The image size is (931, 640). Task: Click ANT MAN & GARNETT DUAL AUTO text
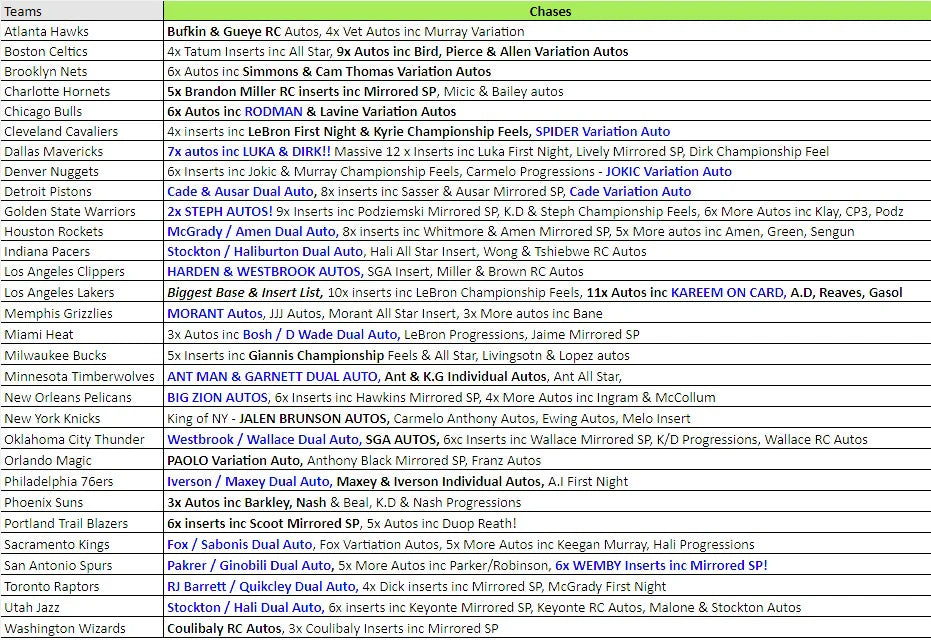pyautogui.click(x=272, y=376)
